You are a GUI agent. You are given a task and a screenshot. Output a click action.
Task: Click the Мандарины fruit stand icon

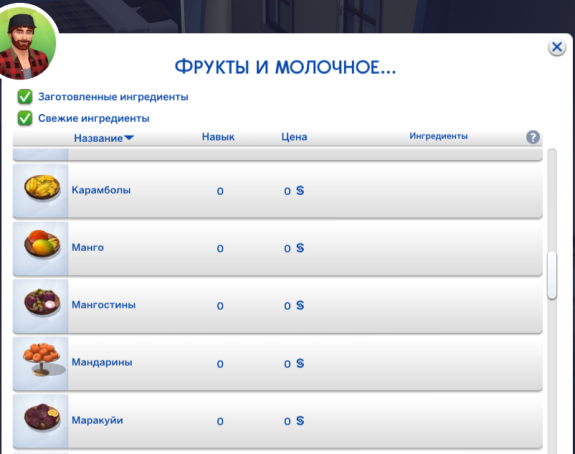42,359
